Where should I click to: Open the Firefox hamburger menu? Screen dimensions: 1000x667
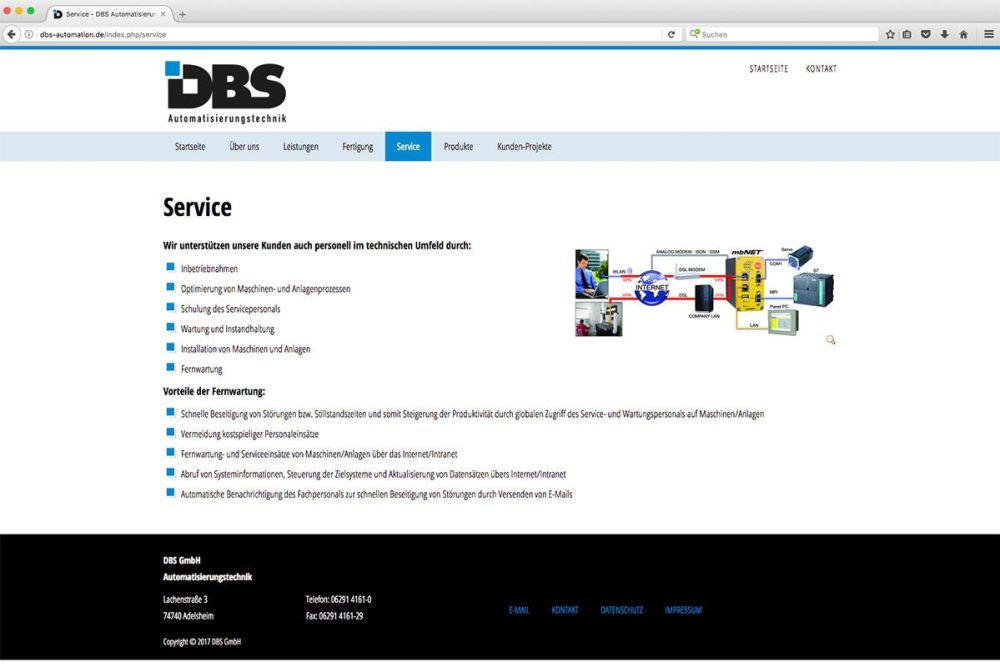point(988,33)
